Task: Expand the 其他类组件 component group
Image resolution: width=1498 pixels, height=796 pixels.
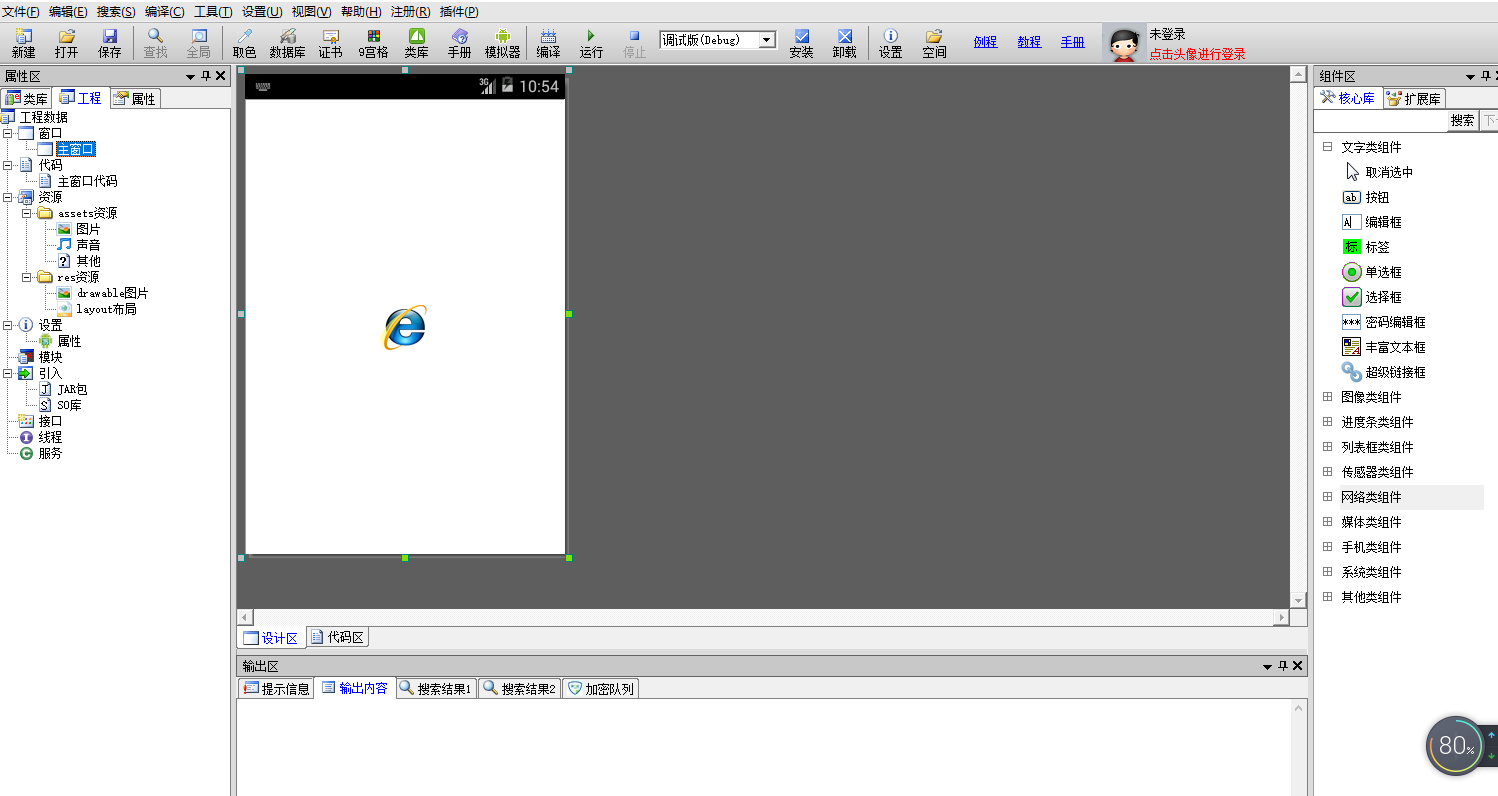Action: pos(1328,597)
